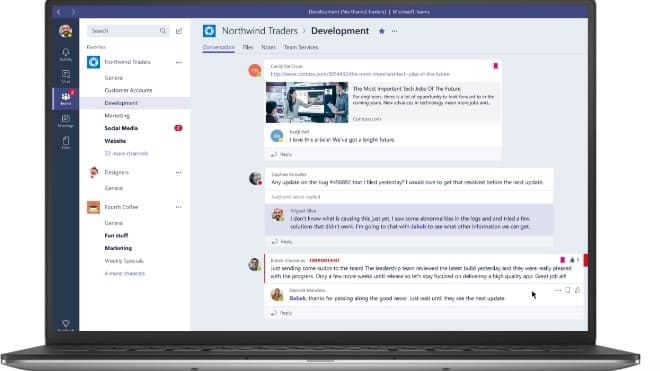Viewport: 660px width, 371px height.
Task: Toggle the bookmark on the IMPORTANT message
Action: point(562,260)
